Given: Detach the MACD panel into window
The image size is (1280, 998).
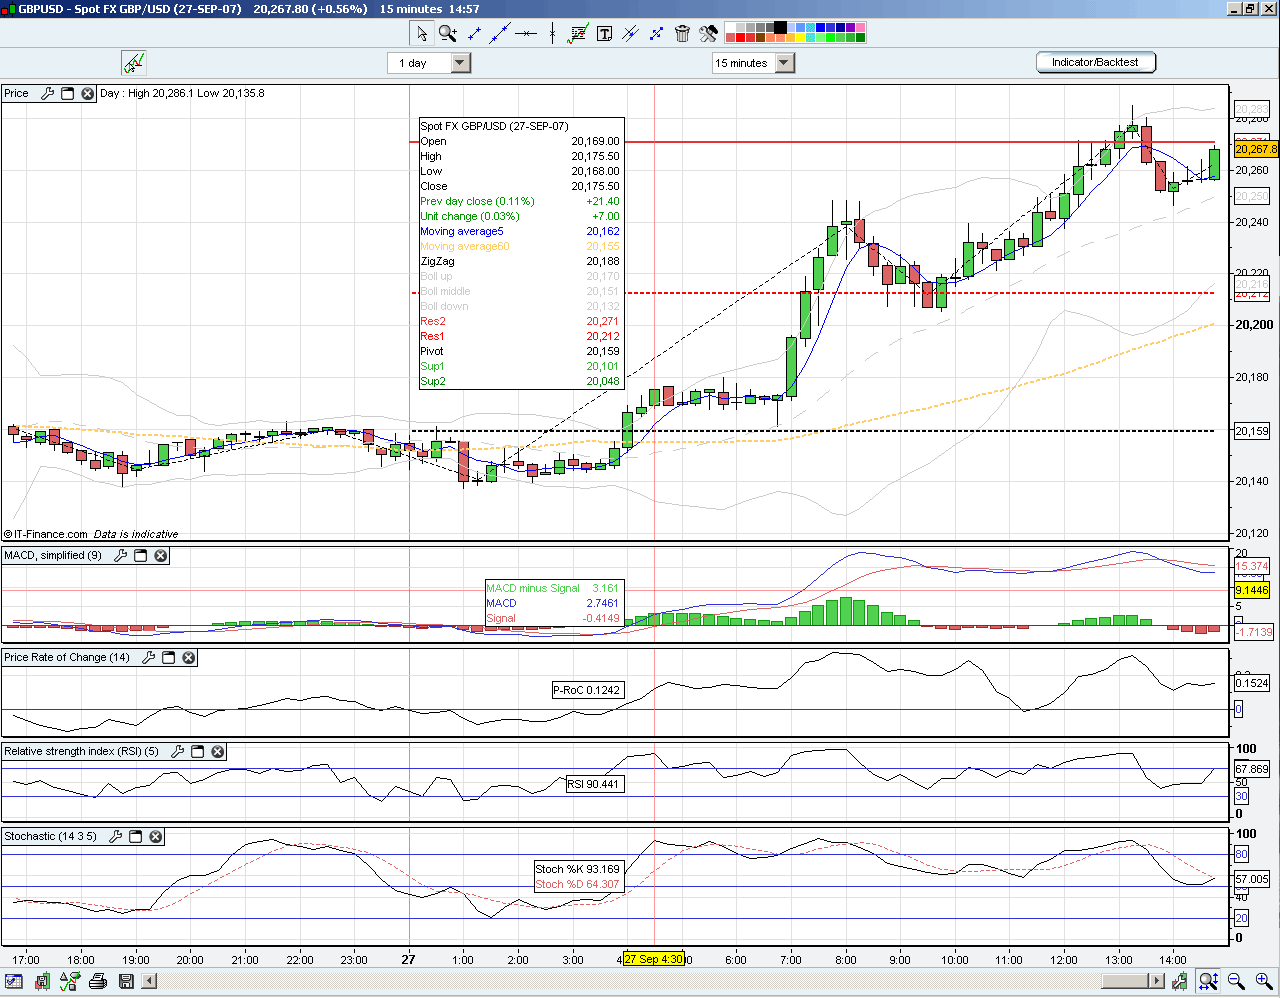Looking at the screenshot, I should click(x=141, y=555).
